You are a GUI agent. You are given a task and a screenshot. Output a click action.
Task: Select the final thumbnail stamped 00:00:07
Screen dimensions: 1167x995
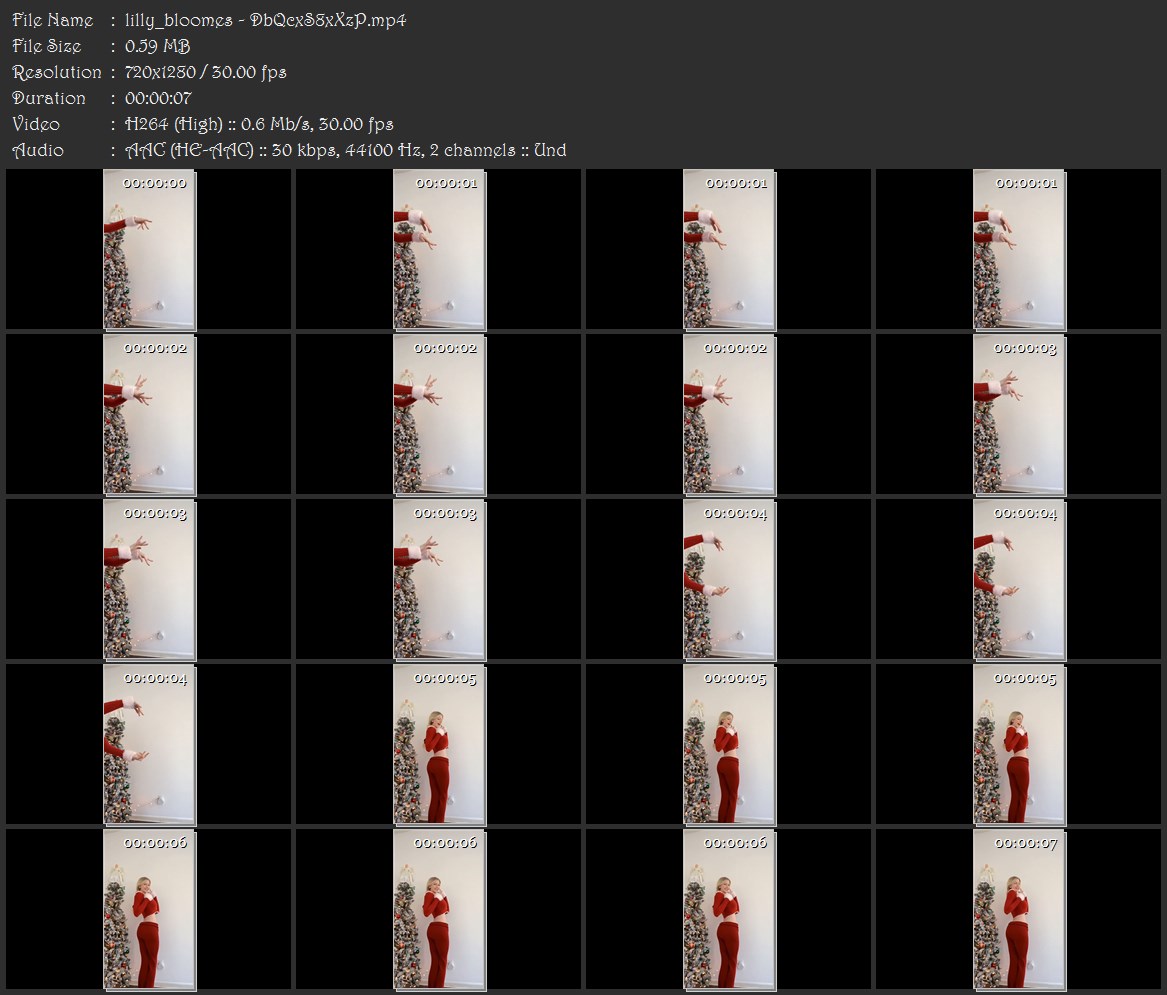pos(1020,910)
